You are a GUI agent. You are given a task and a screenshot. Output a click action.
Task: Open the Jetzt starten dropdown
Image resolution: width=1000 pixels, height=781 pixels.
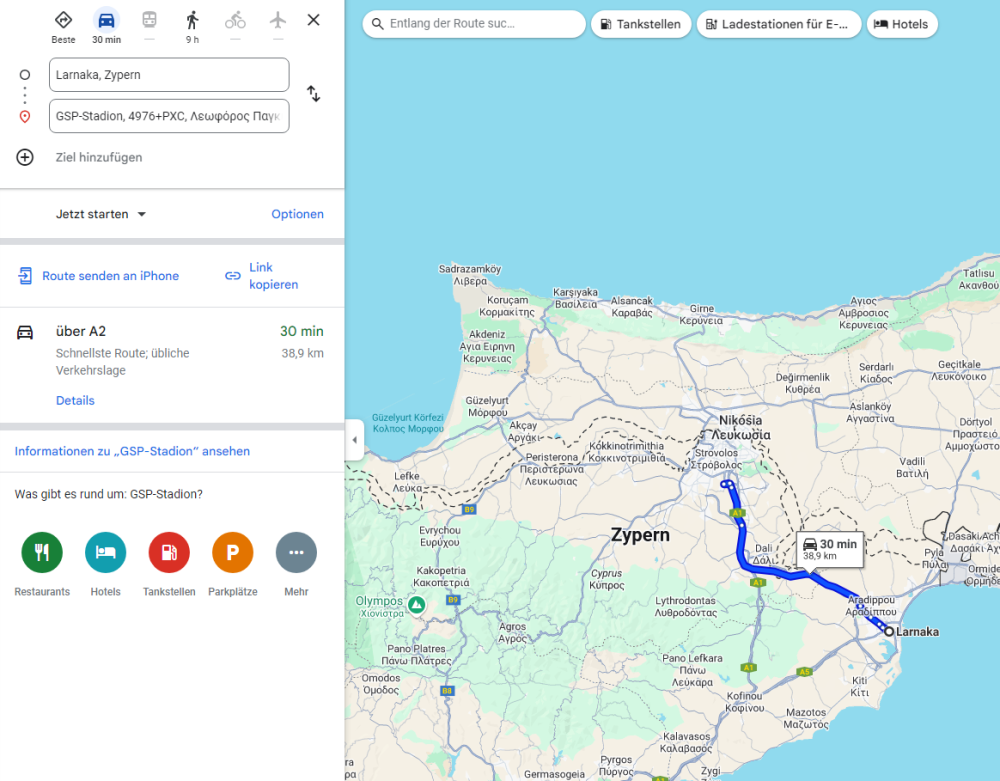pos(101,214)
